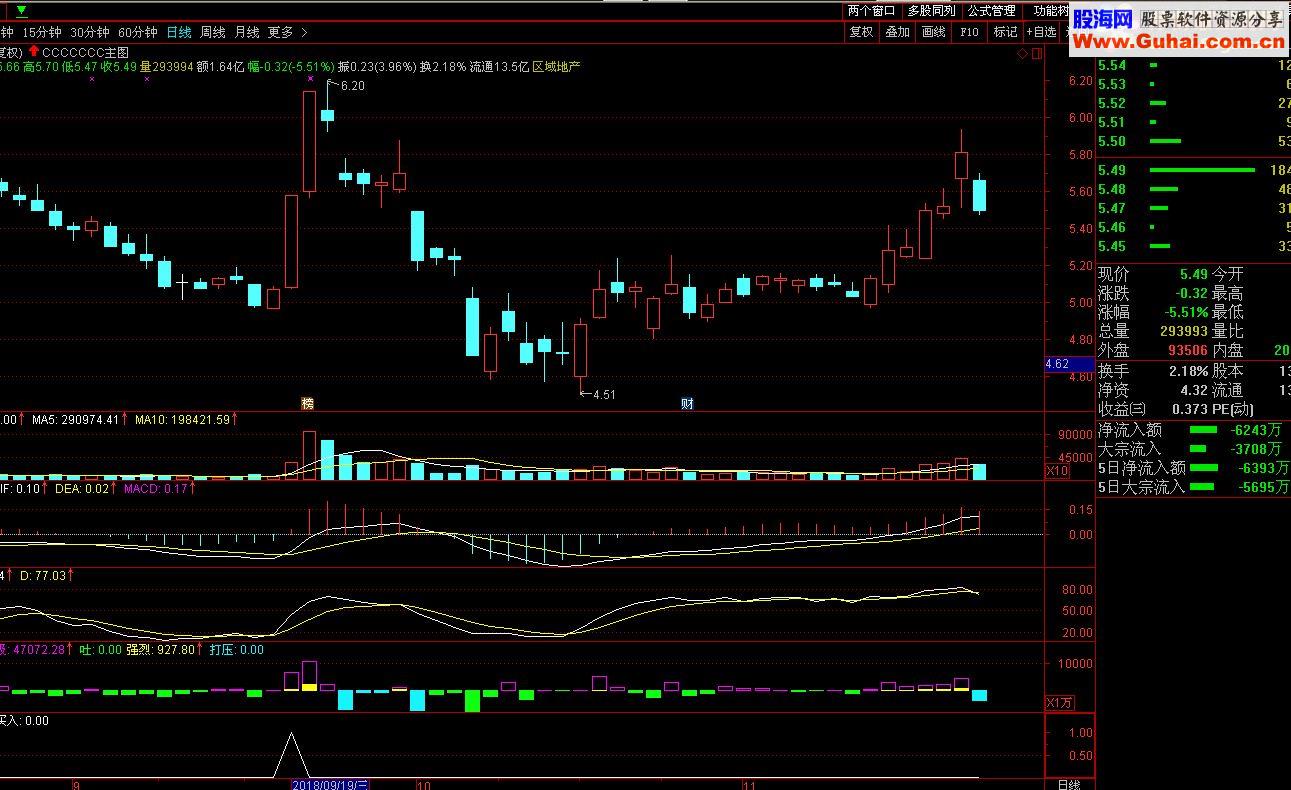Viewport: 1291px width, 790px height.
Task: Select the 日线 daily period tab
Action: (x=179, y=32)
